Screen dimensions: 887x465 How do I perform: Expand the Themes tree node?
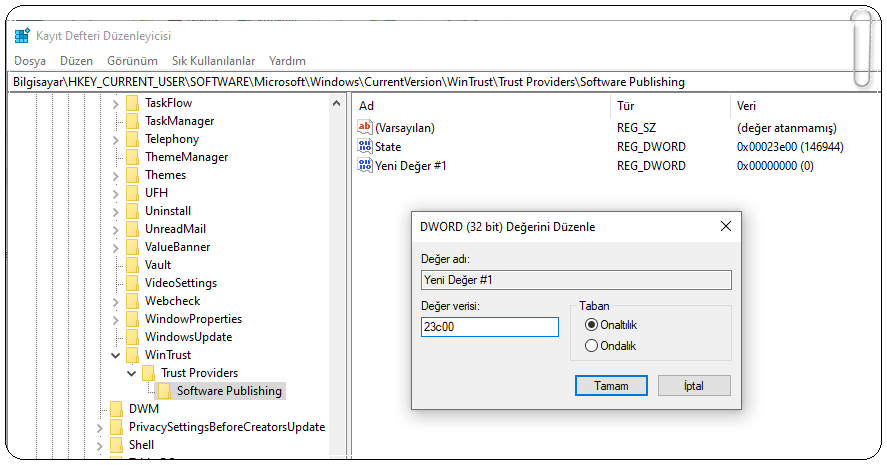click(115, 175)
